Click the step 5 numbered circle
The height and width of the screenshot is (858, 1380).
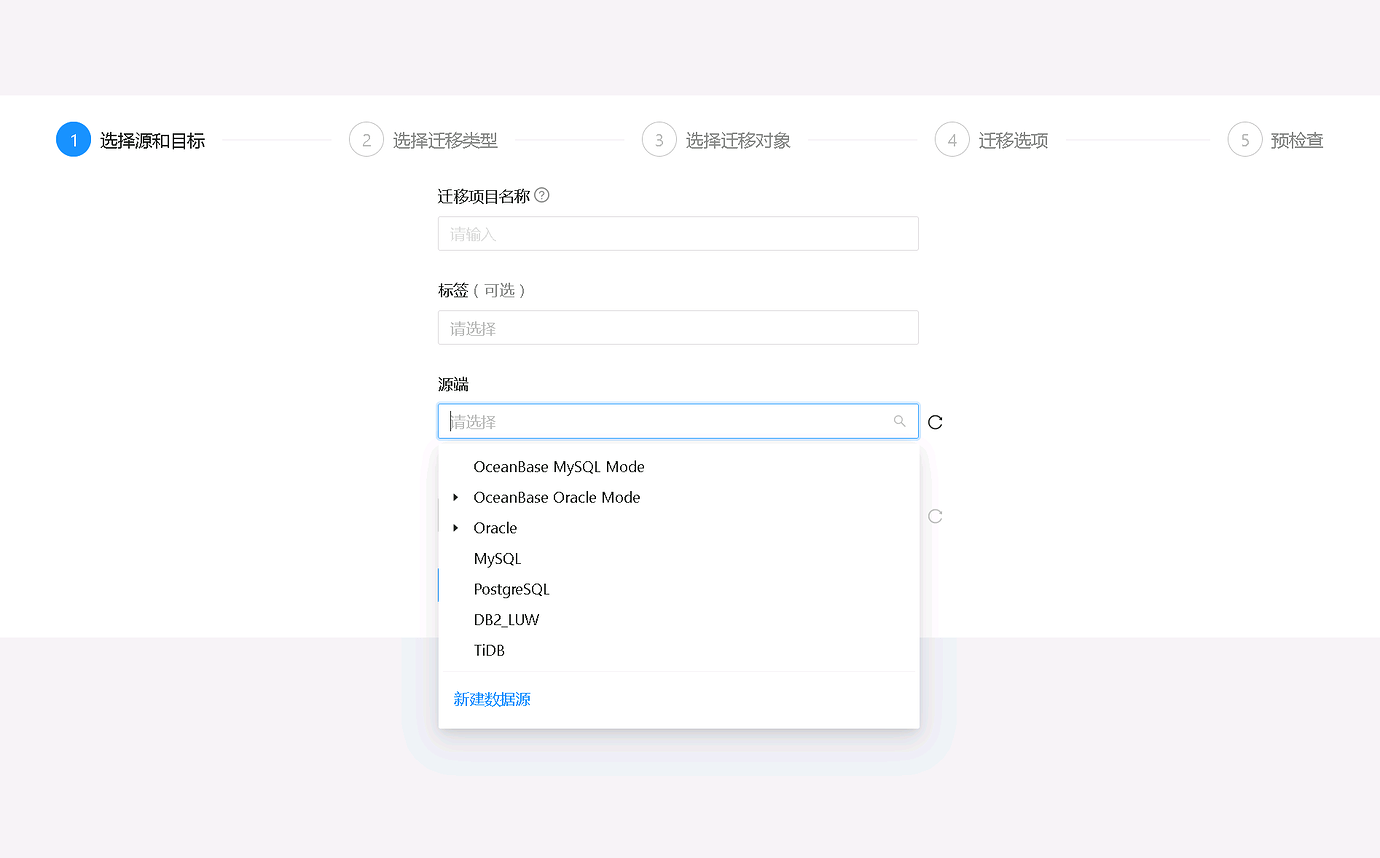(1243, 139)
